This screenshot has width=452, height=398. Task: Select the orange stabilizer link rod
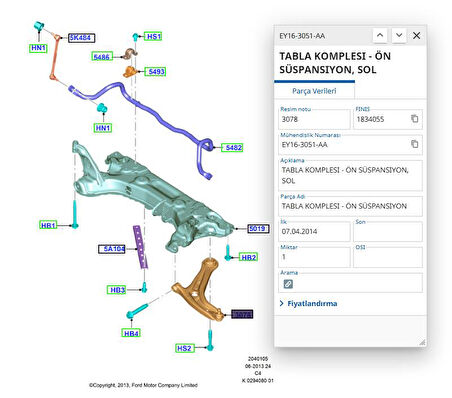tap(55, 58)
